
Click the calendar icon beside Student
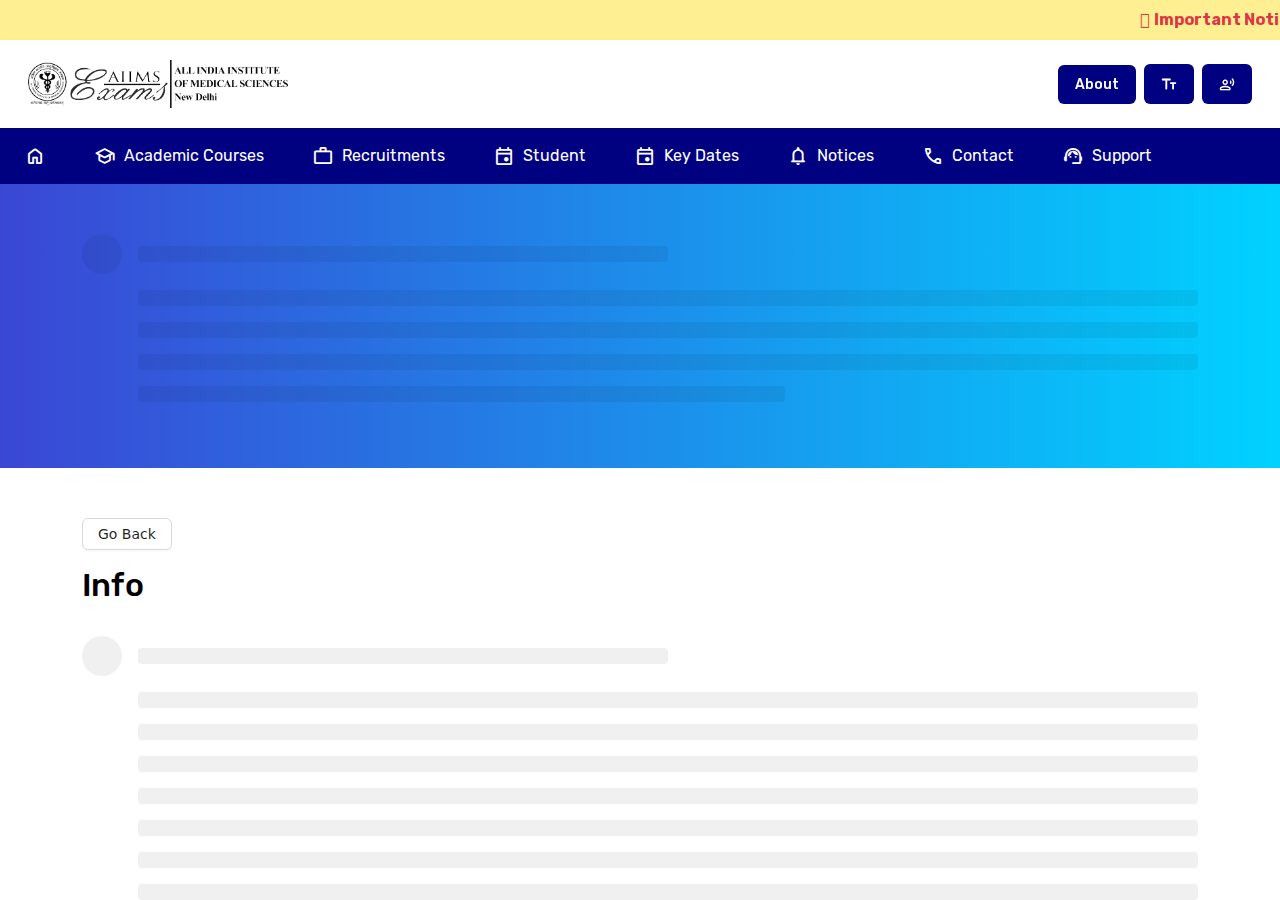pos(504,156)
